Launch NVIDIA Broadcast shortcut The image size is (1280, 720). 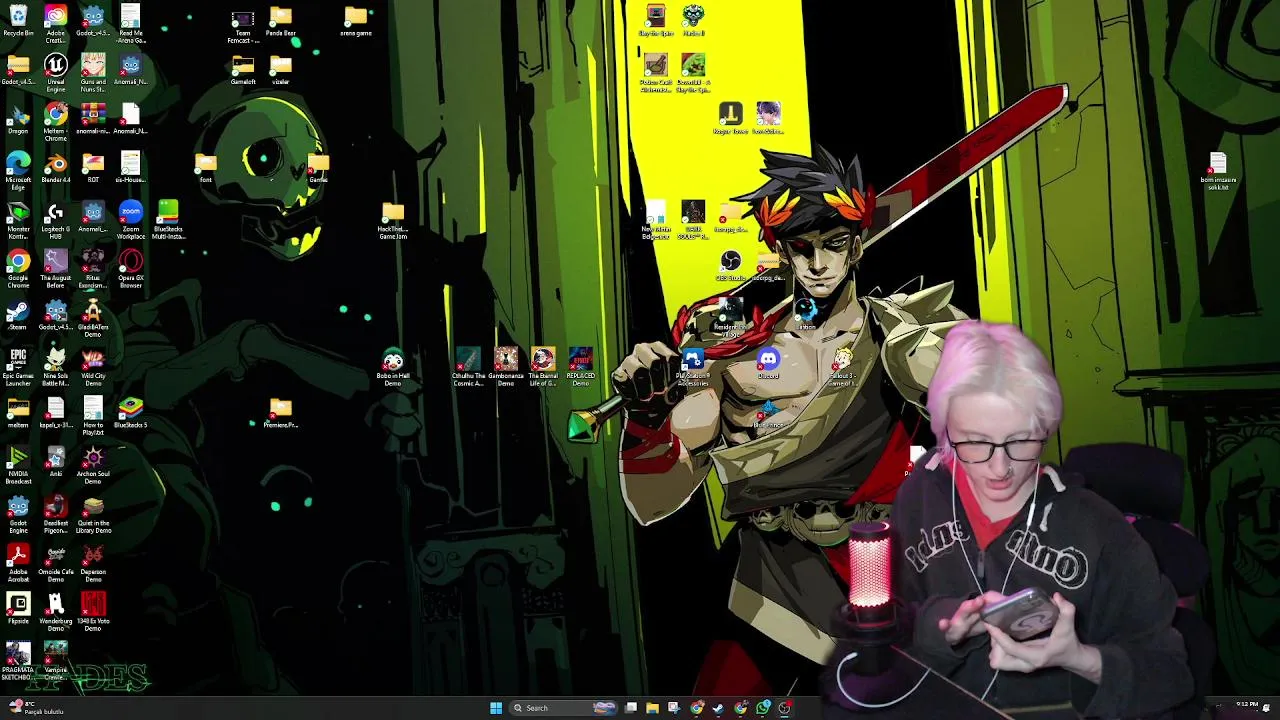(18, 465)
